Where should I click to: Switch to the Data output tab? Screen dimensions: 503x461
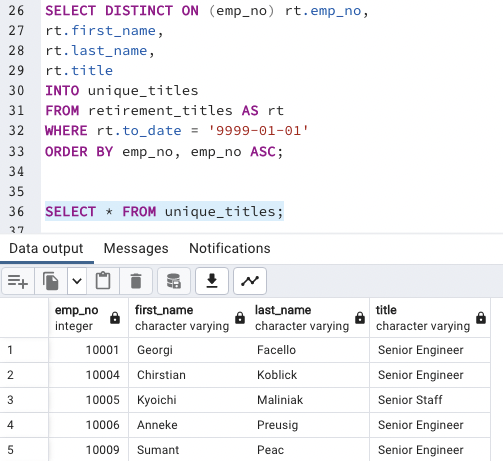click(46, 248)
